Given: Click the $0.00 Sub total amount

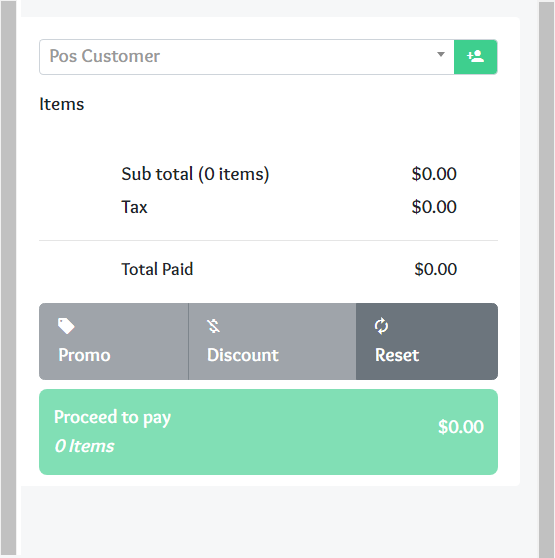Looking at the screenshot, I should (x=434, y=174).
